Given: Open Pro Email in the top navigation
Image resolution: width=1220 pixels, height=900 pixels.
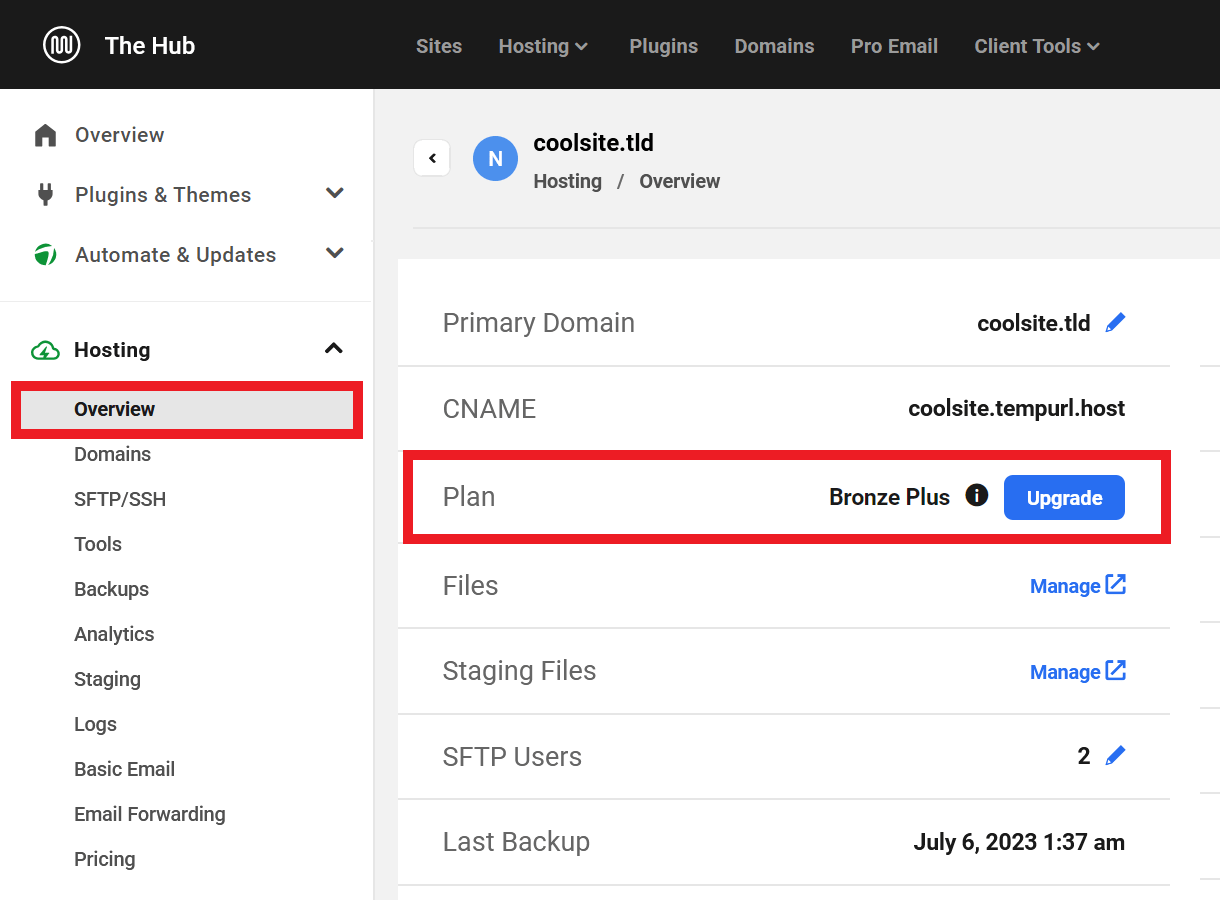Looking at the screenshot, I should (894, 46).
